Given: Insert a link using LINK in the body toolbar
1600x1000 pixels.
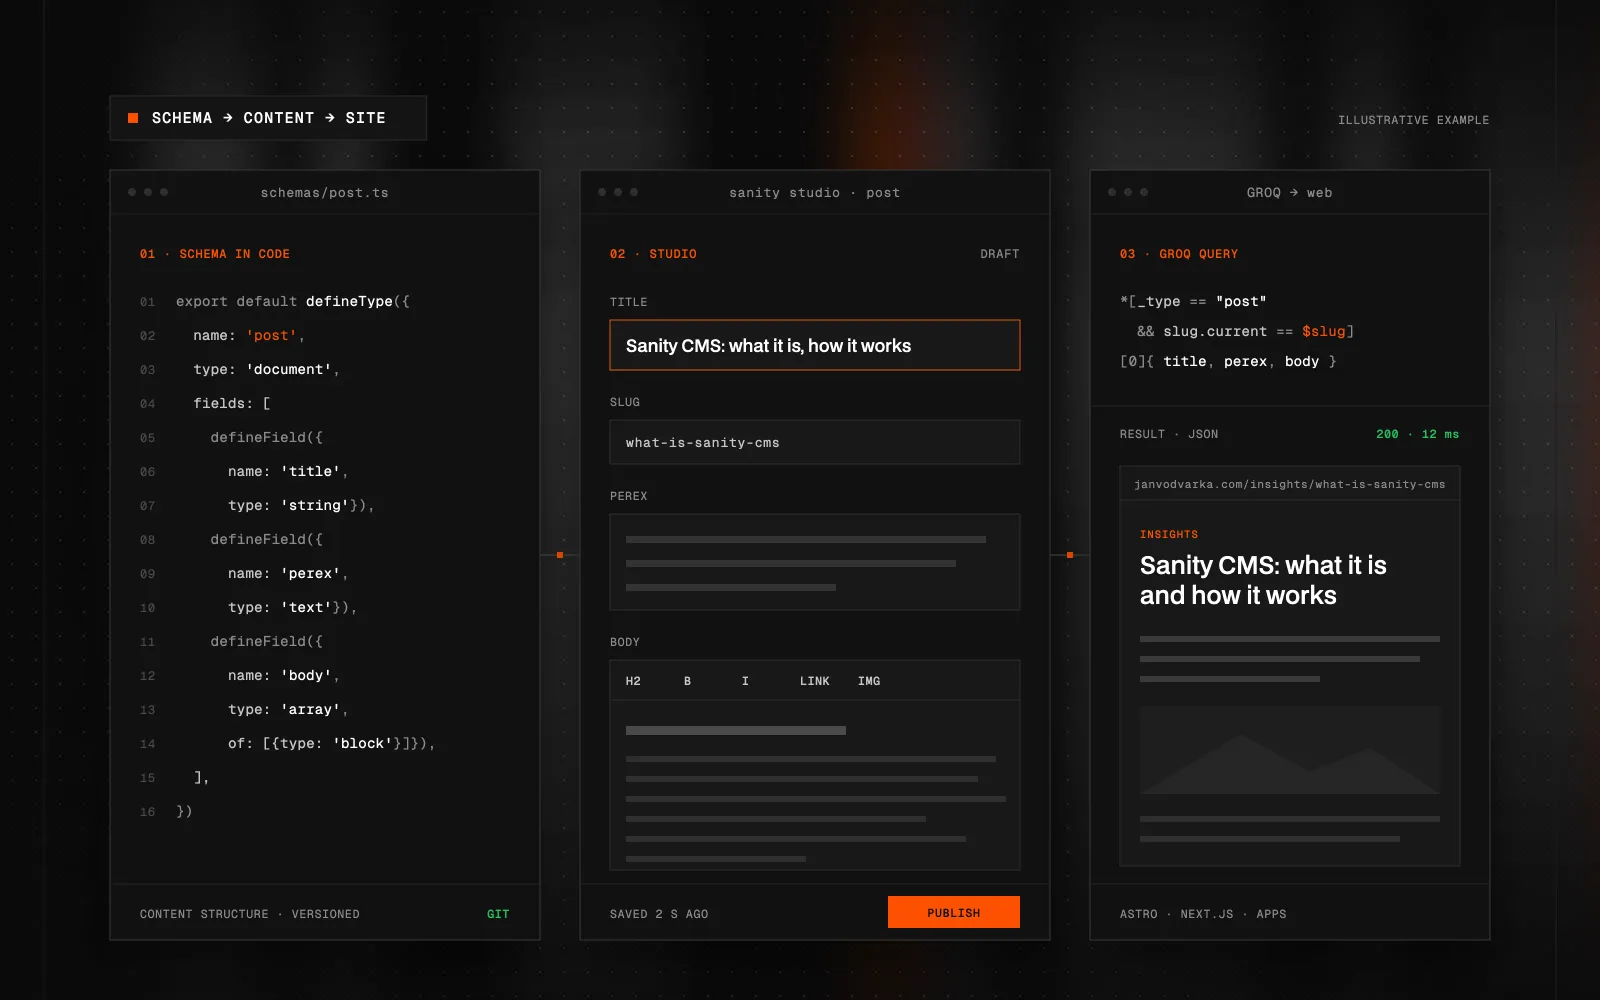Looking at the screenshot, I should tap(814, 681).
